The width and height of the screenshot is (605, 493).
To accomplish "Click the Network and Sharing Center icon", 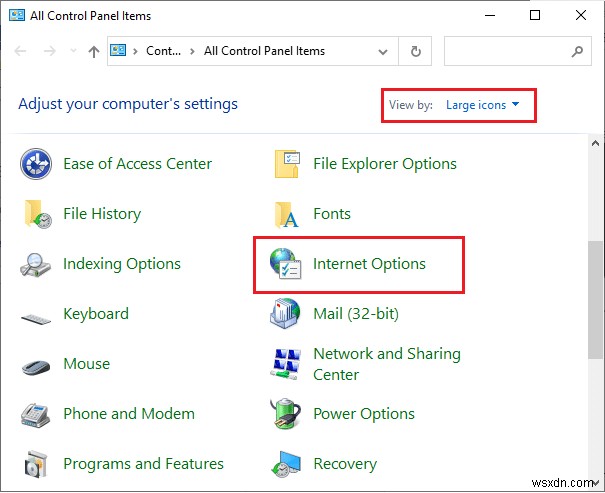I will pyautogui.click(x=287, y=364).
